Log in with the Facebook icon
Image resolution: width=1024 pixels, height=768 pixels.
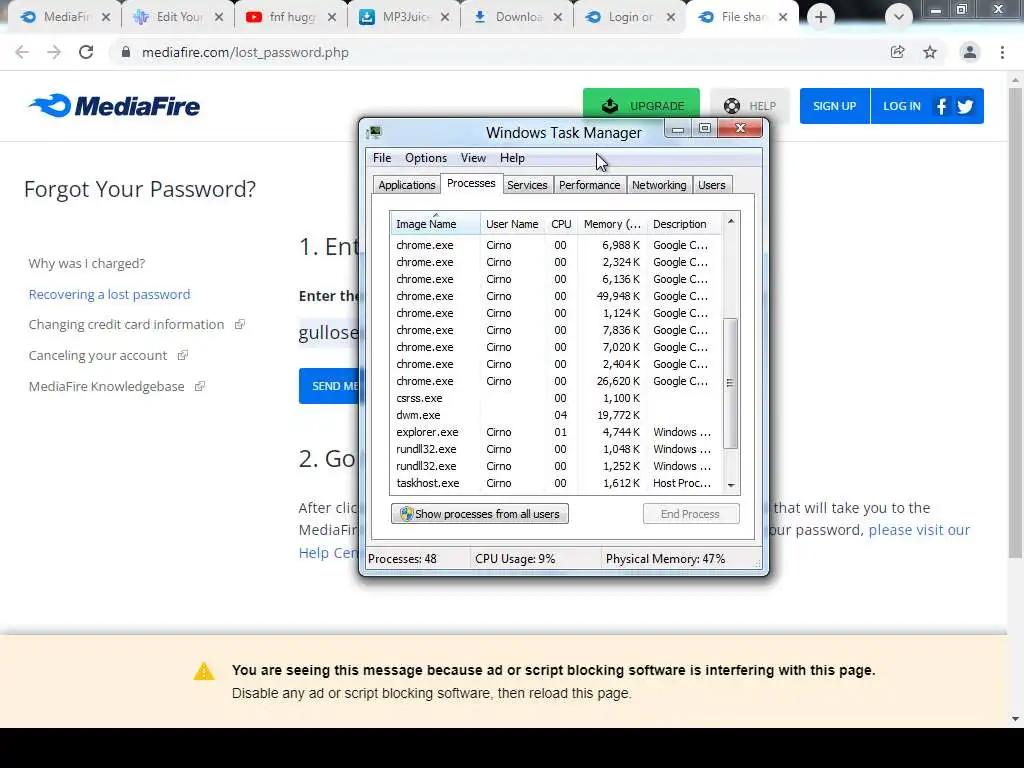(x=941, y=106)
